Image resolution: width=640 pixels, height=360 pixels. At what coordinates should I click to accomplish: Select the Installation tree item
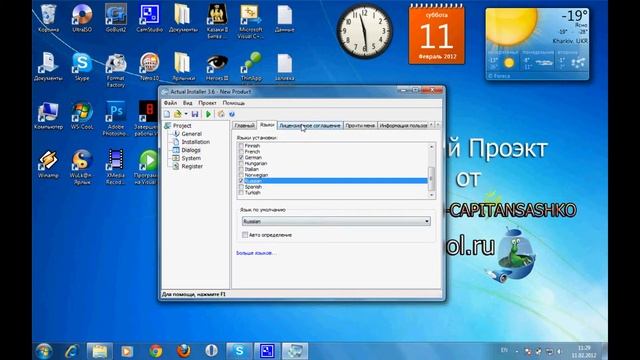[x=196, y=142]
